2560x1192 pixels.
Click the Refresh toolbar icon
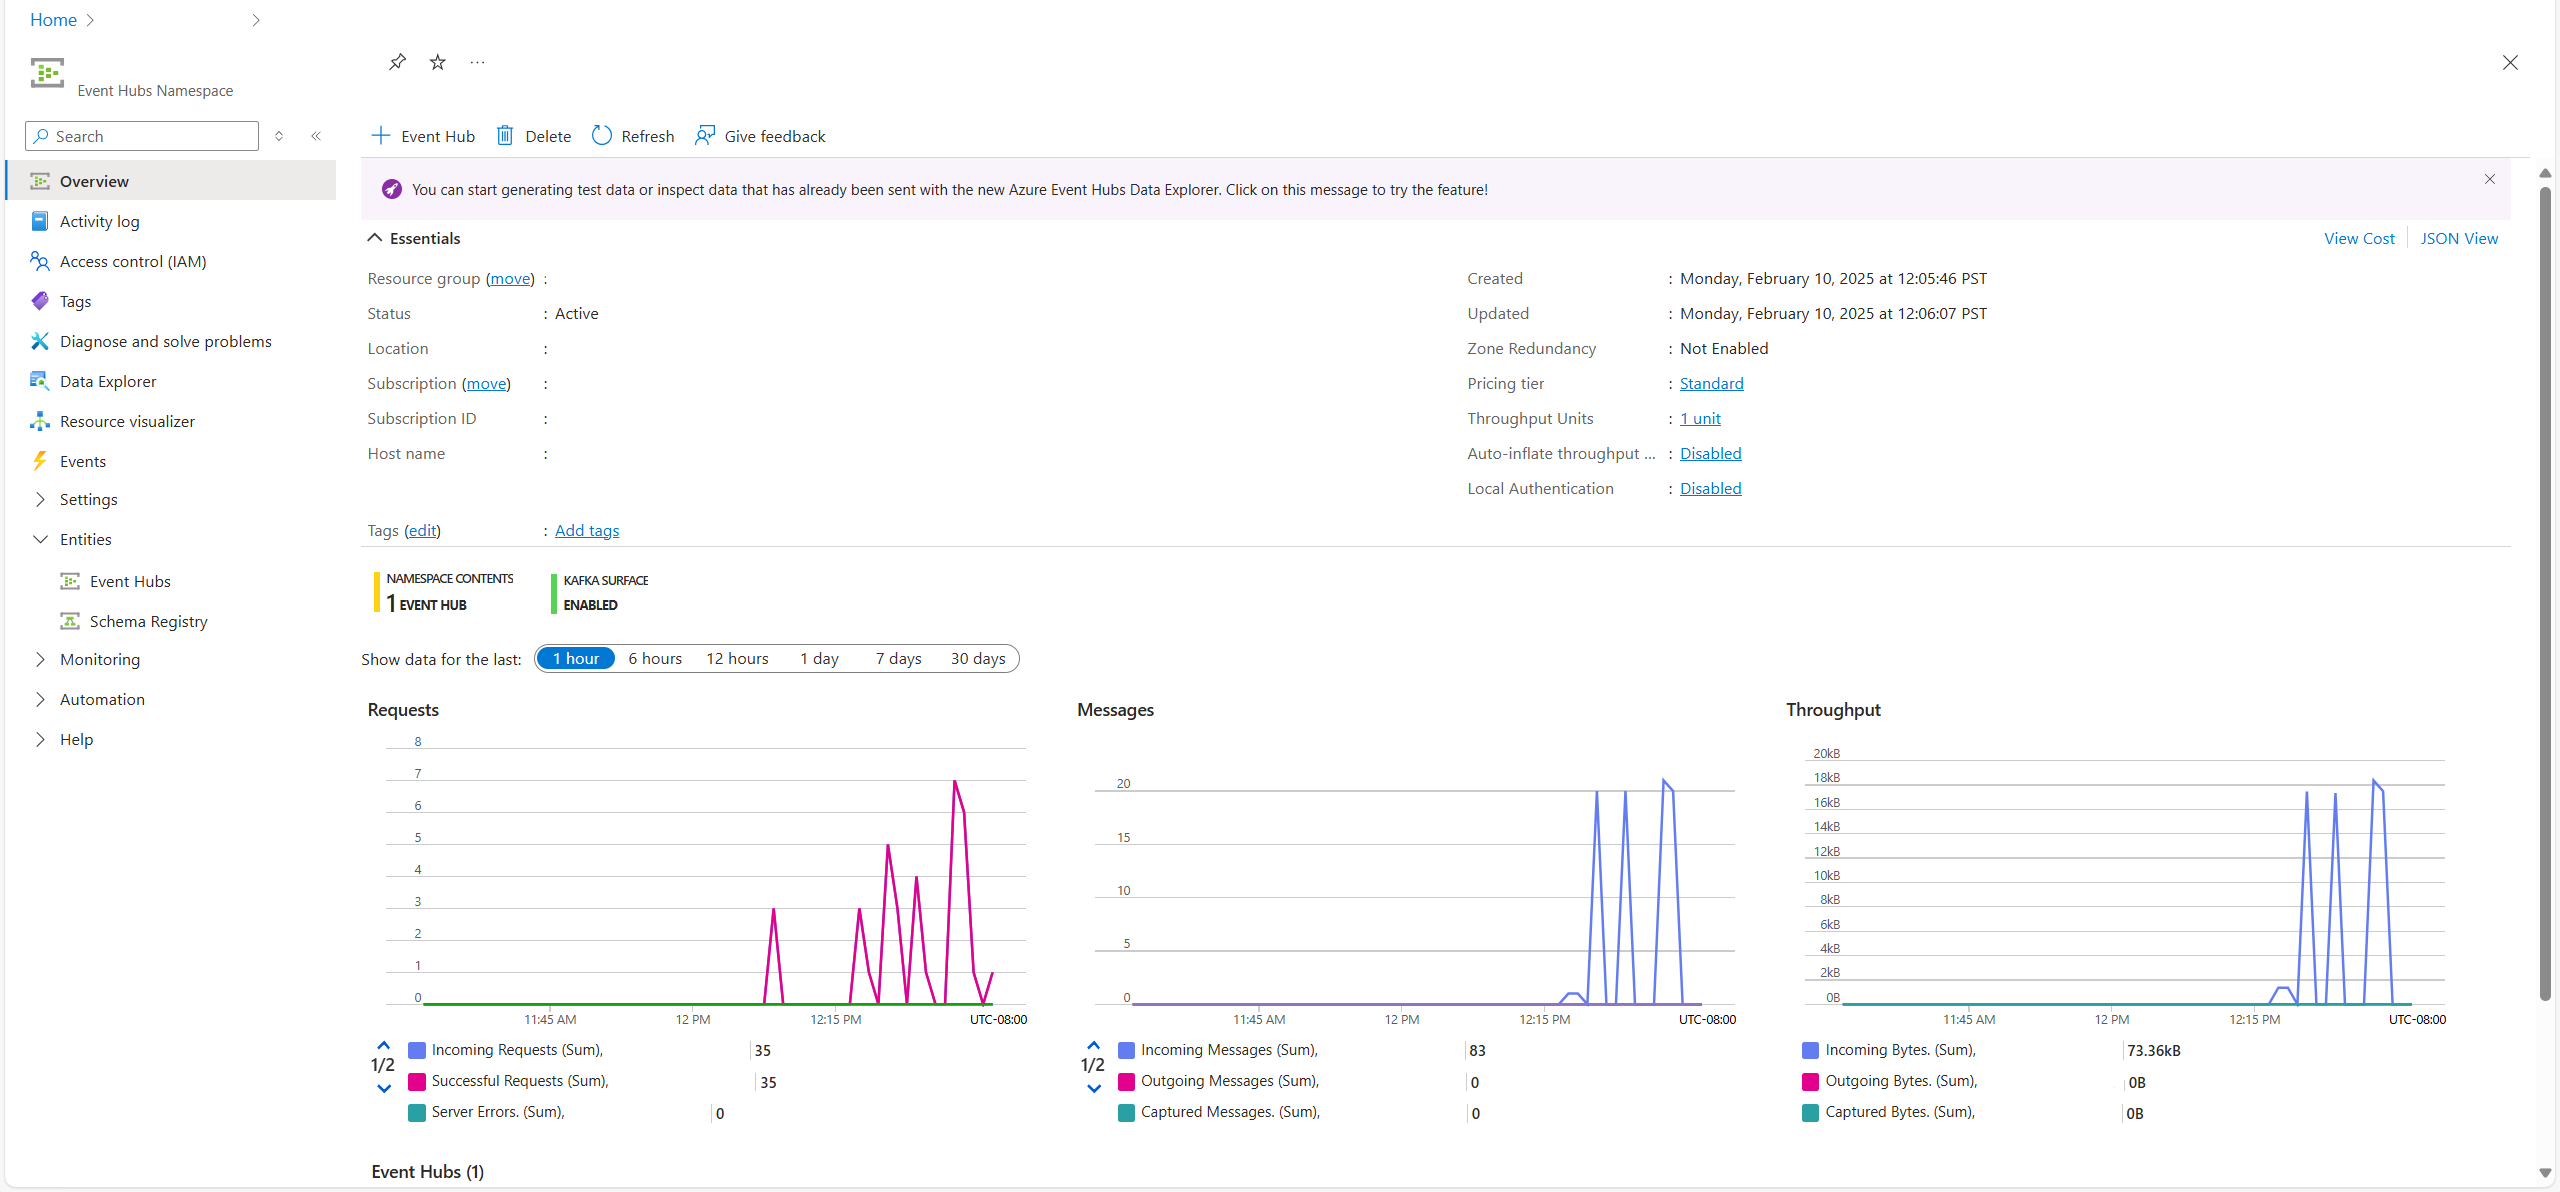[601, 136]
